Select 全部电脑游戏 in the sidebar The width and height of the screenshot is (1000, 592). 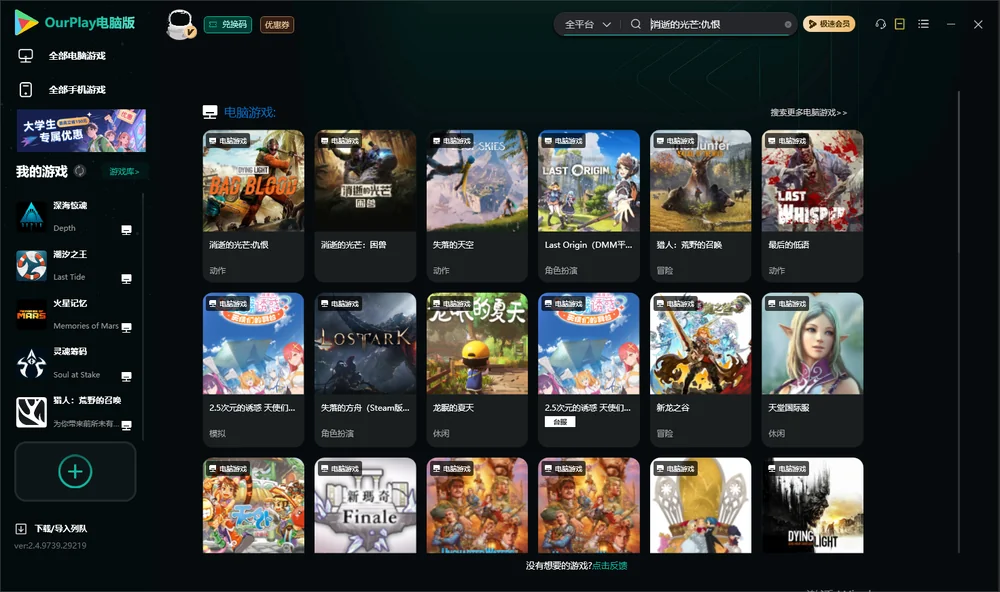(77, 56)
